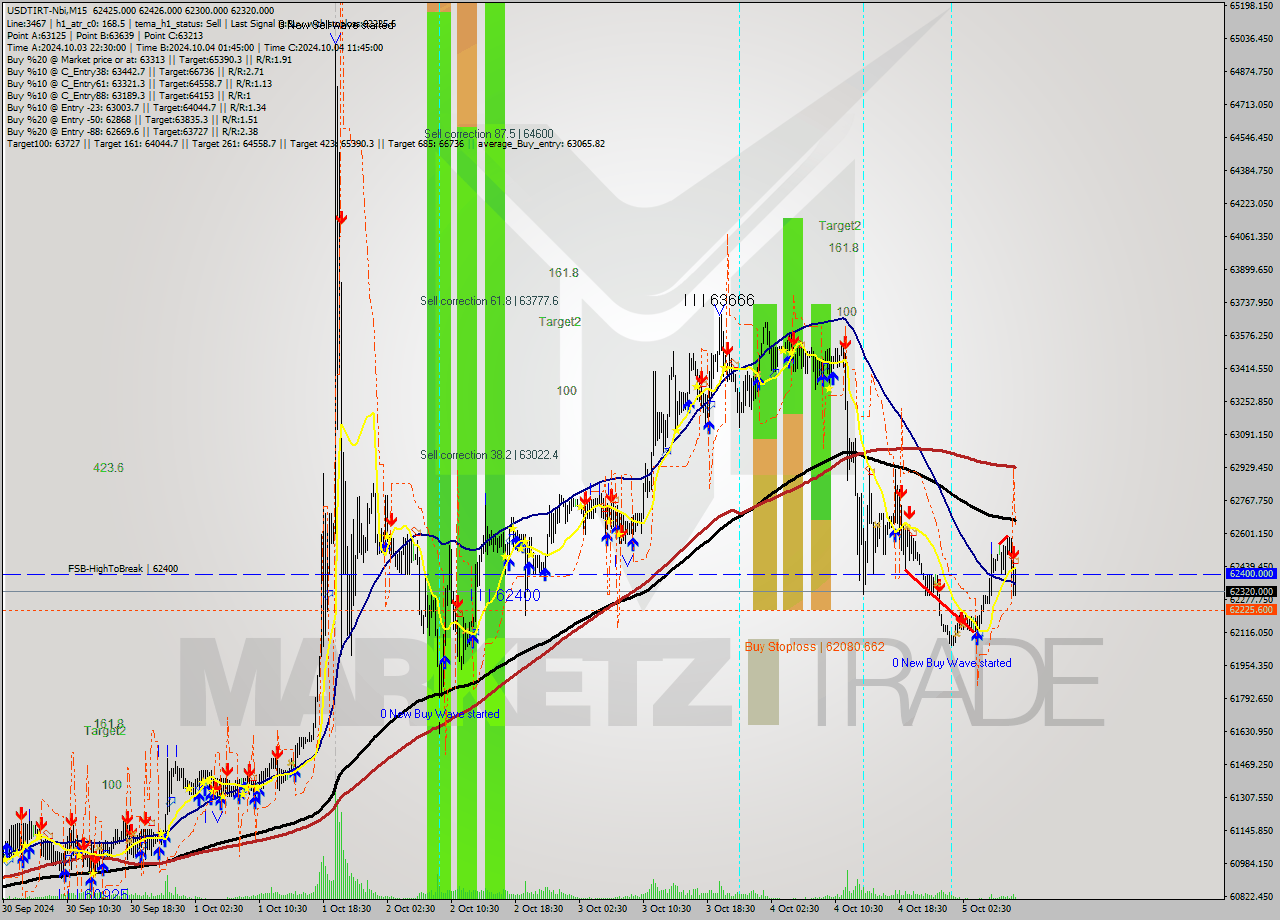Click the 65036.350 price axis label
Screen dimensions: 1280x920
point(1251,39)
